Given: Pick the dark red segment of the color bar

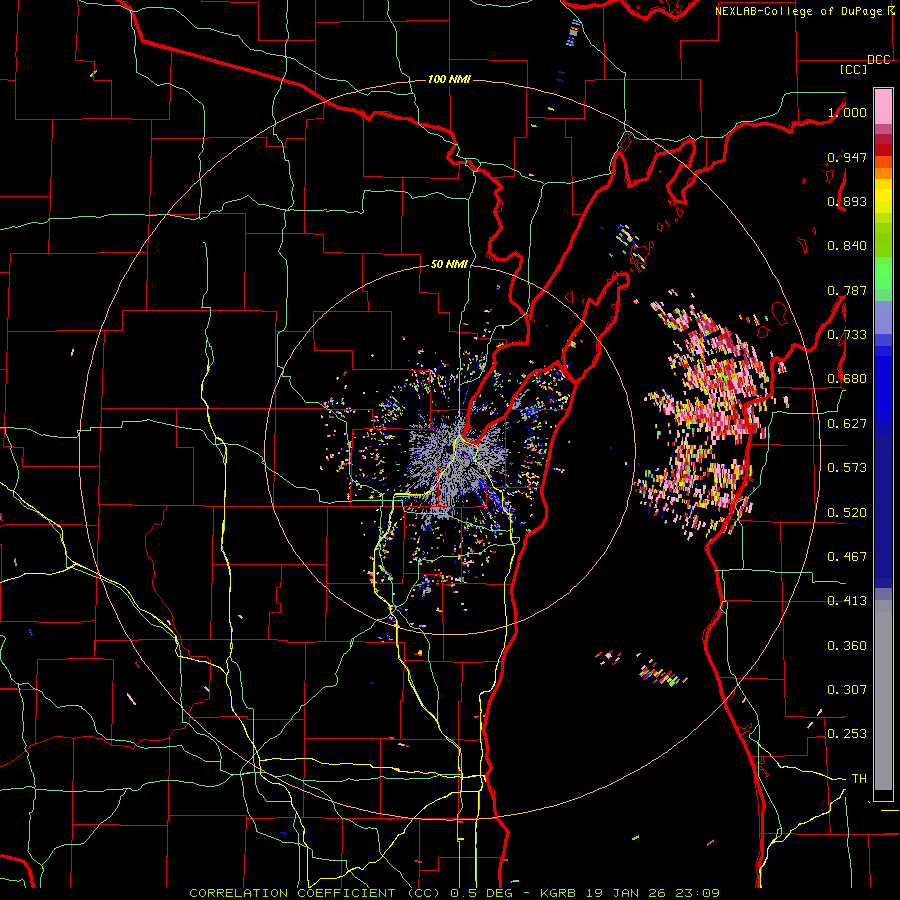Looking at the screenshot, I should click(x=883, y=150).
